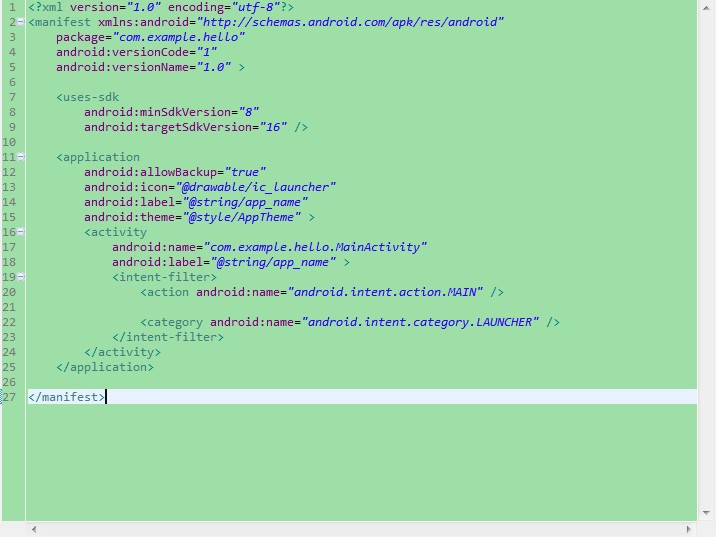The height and width of the screenshot is (537, 716).
Task: Click line number 27 in the gutter
Action: (9, 397)
